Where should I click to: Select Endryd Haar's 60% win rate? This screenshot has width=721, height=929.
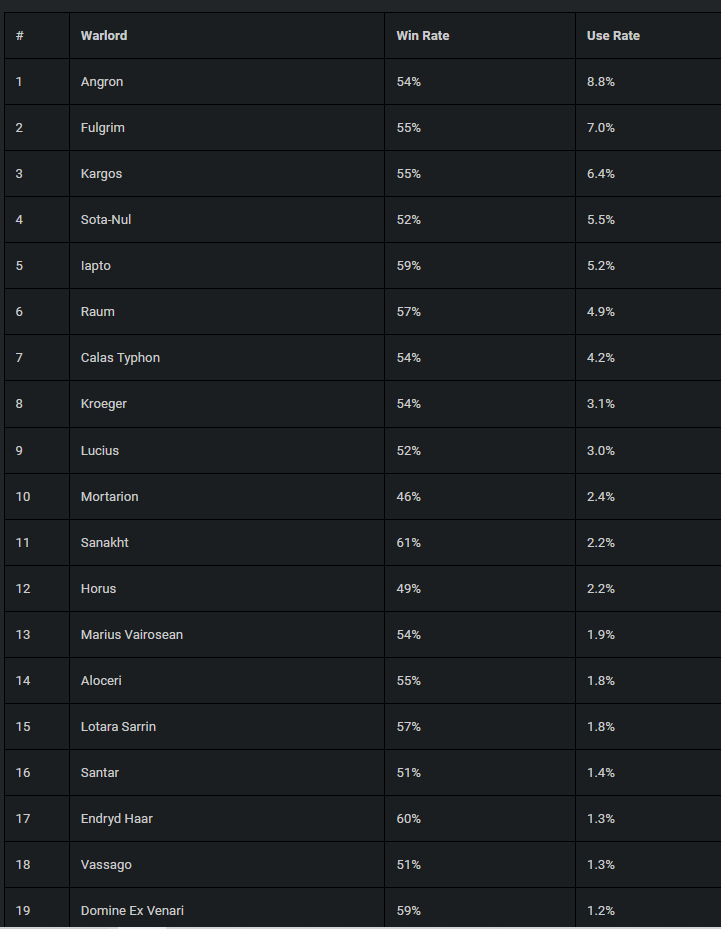pos(409,819)
